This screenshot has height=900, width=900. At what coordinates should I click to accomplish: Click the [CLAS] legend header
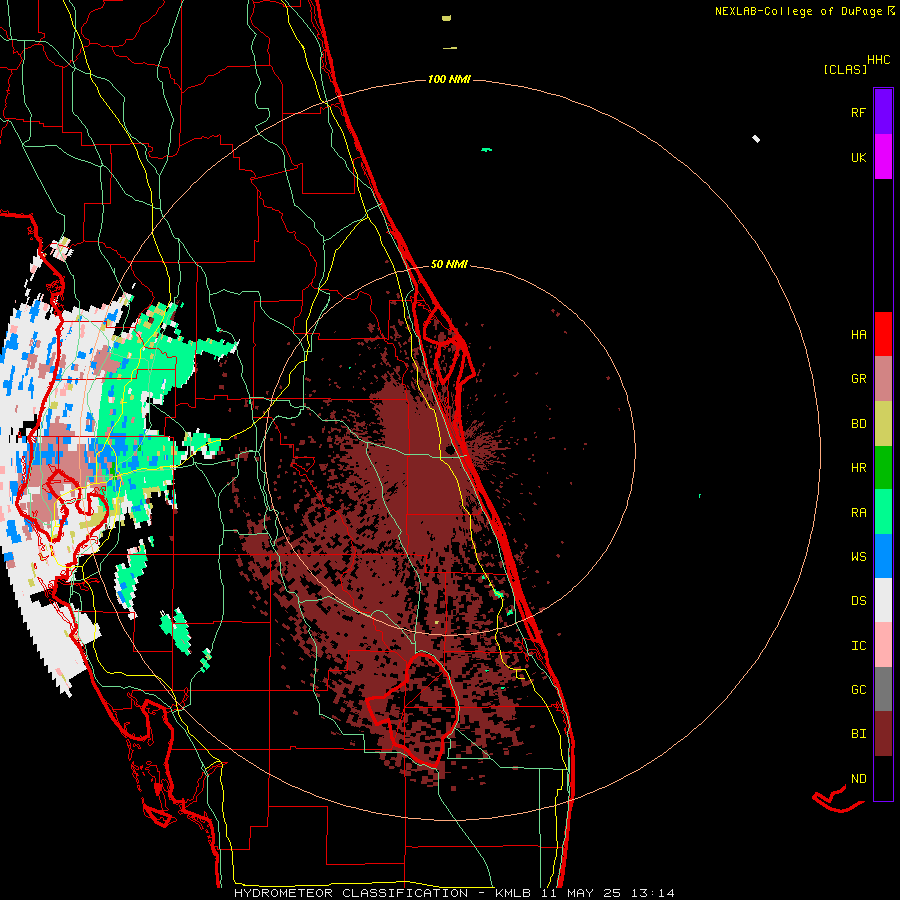click(845, 69)
